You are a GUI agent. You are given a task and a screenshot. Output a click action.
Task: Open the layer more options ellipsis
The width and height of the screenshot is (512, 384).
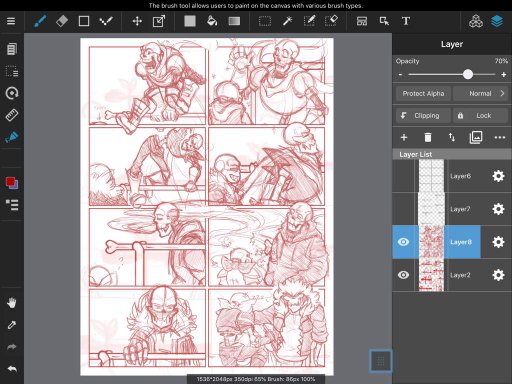pyautogui.click(x=500, y=137)
